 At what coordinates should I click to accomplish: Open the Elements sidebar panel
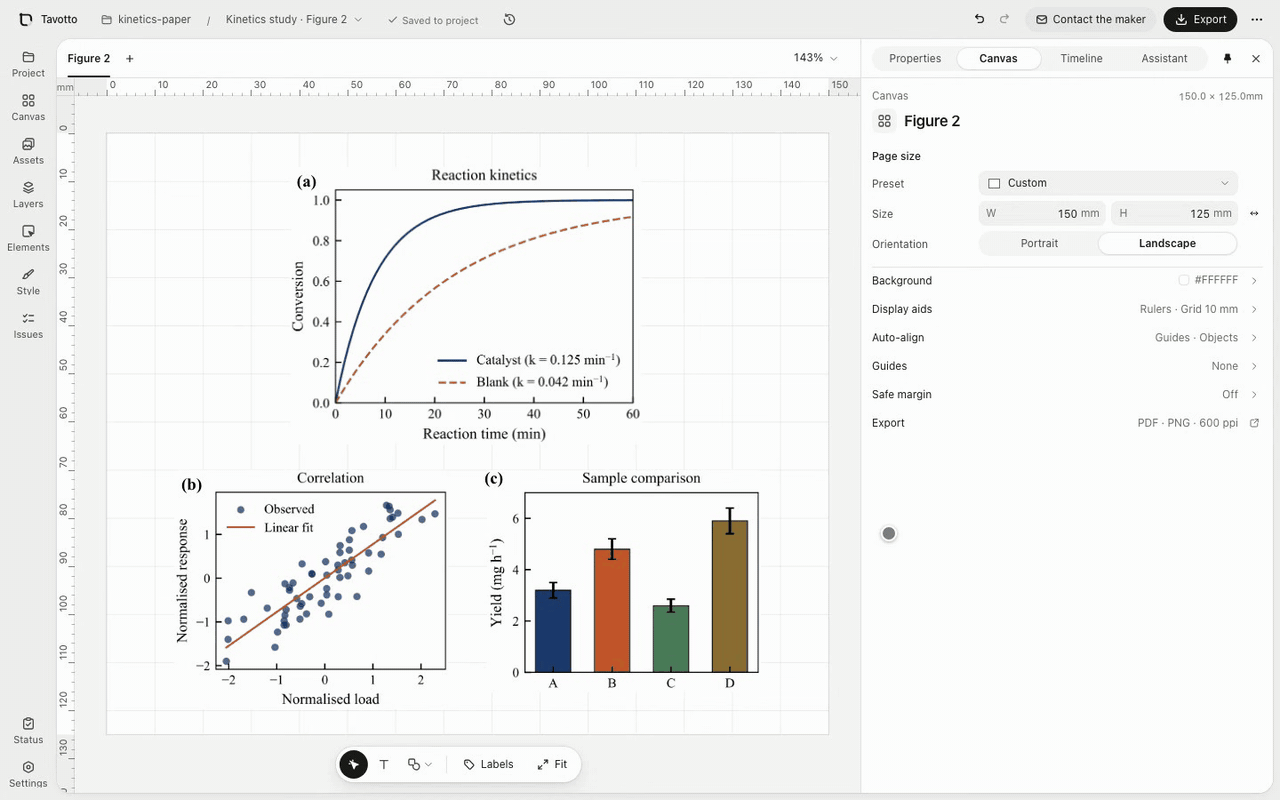point(28,238)
